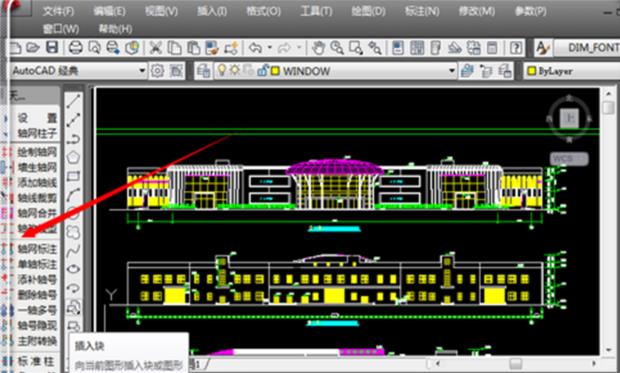Toggle the layer light bulb on/off

222,70
